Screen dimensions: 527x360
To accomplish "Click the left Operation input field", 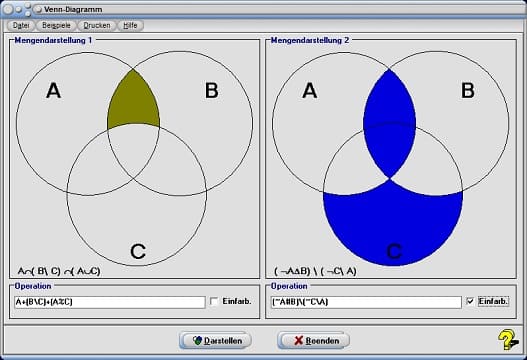I will 110,302.
